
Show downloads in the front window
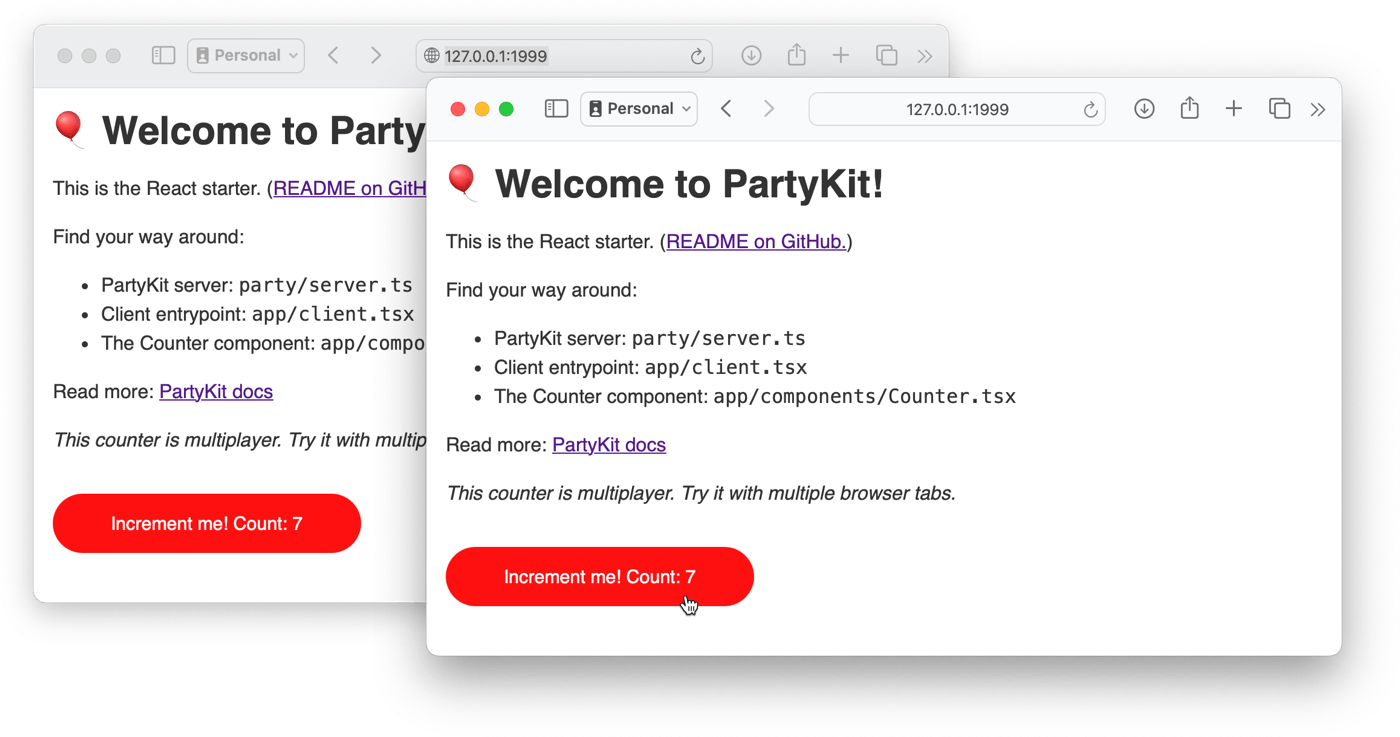click(1144, 109)
